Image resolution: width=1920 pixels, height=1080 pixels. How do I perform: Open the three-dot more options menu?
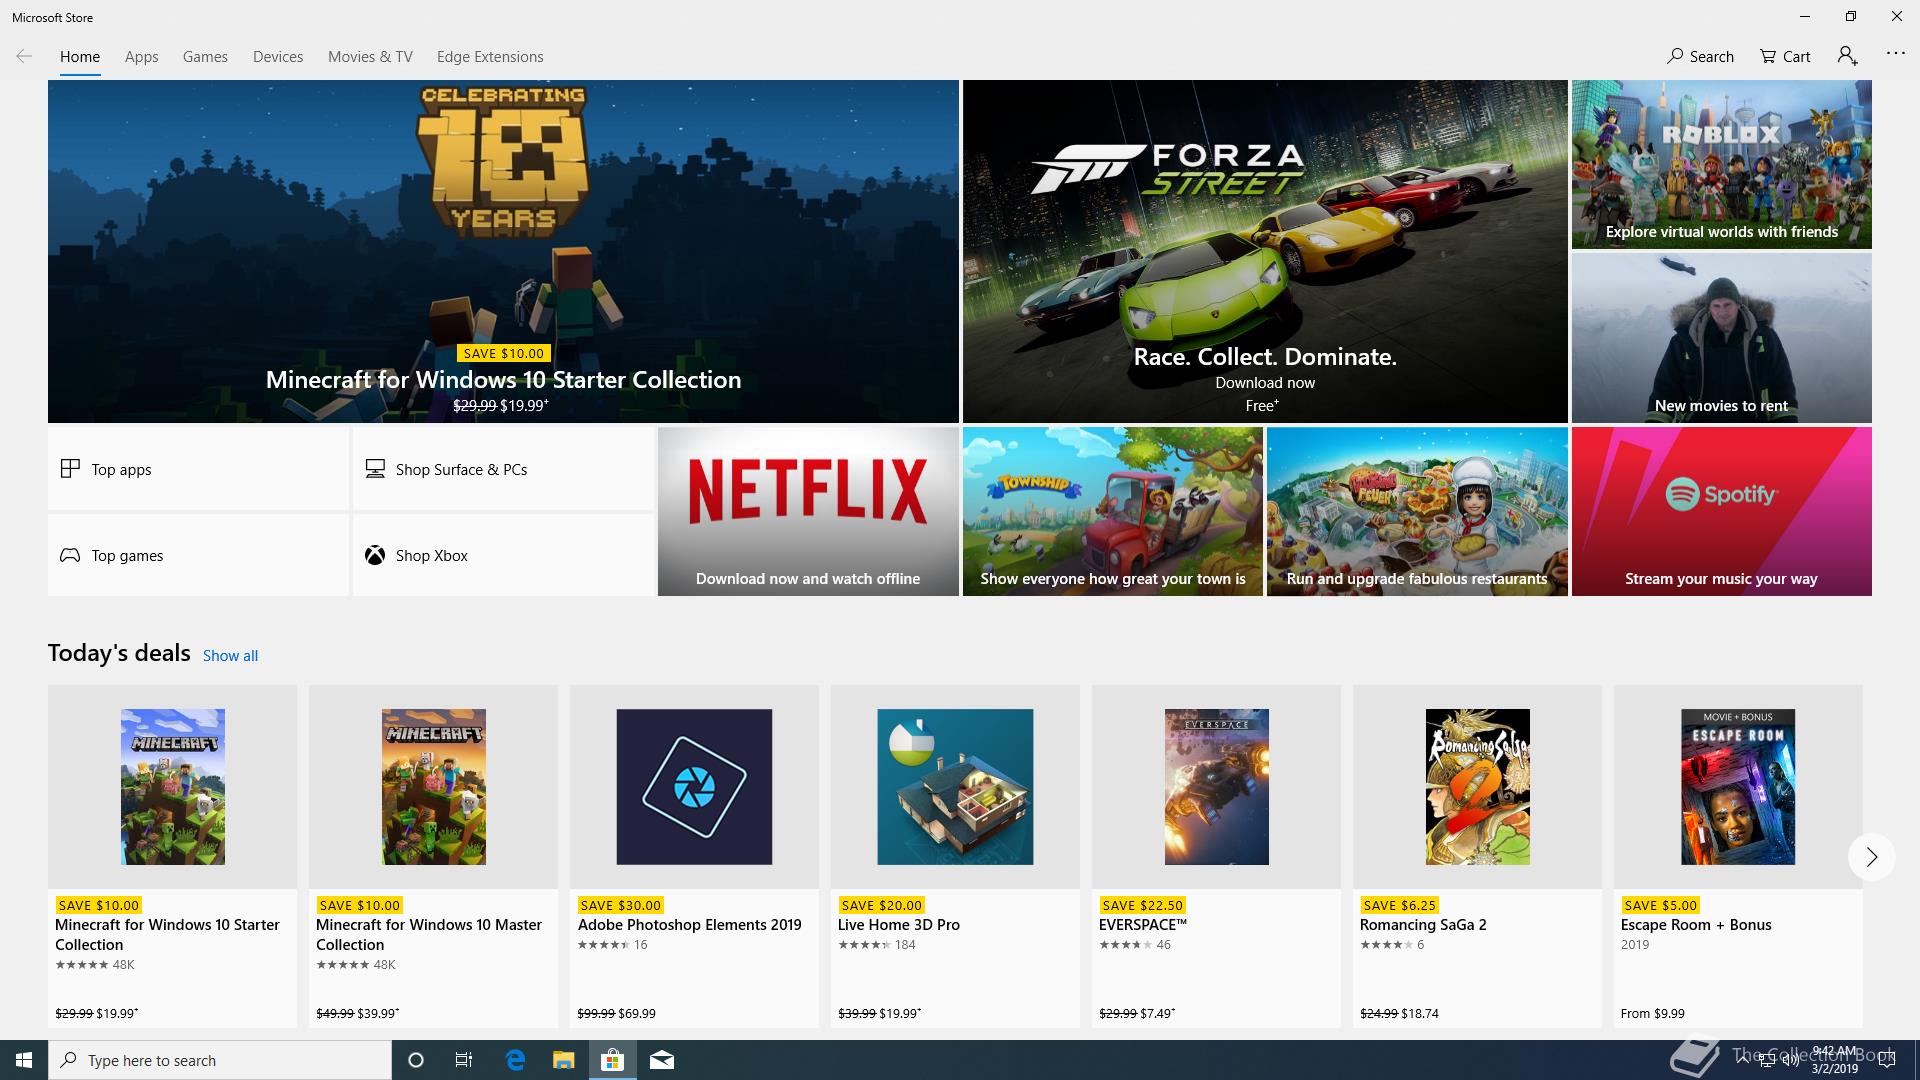1895,53
